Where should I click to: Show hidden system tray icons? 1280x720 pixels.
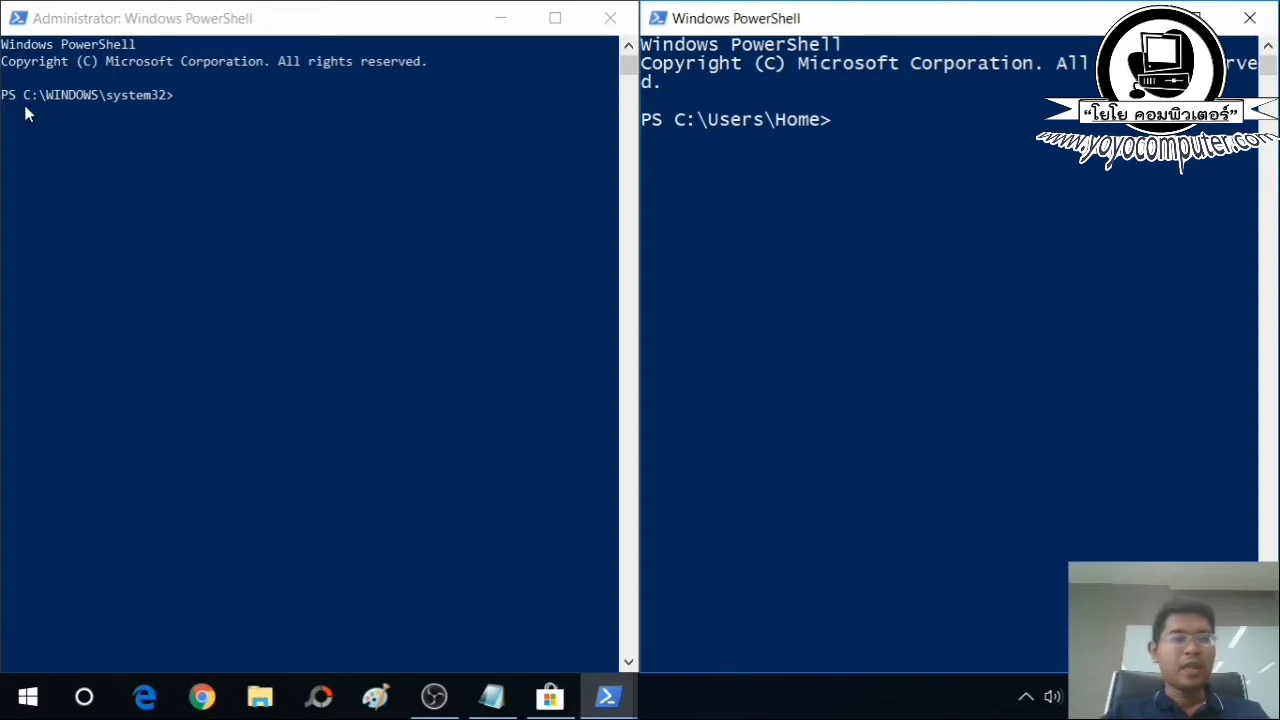click(1025, 697)
